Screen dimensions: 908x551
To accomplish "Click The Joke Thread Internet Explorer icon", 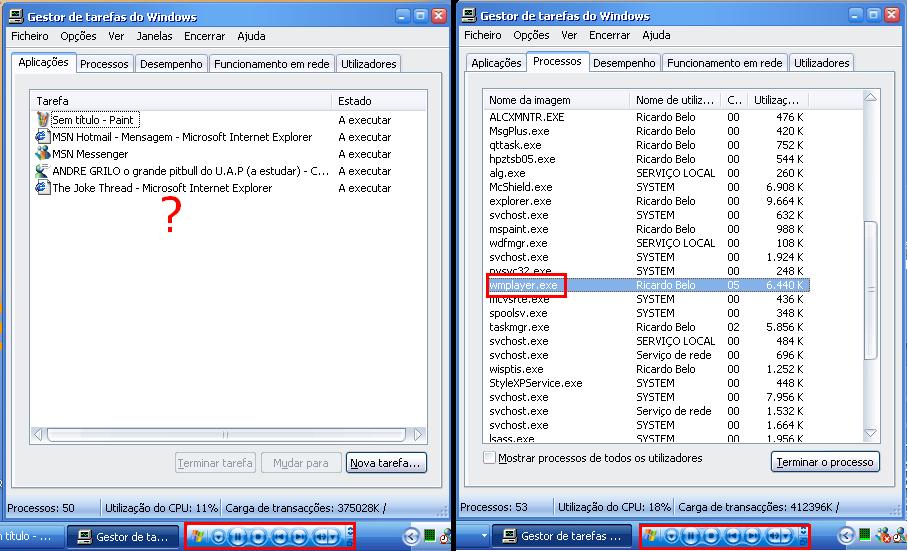I will pos(43,188).
